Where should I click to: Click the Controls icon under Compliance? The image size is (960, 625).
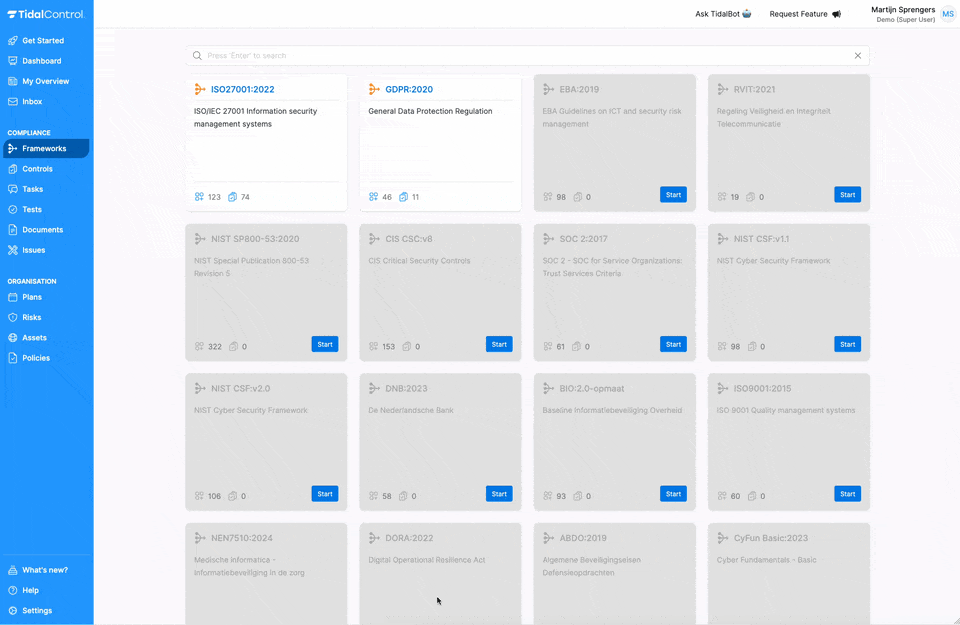(11, 168)
